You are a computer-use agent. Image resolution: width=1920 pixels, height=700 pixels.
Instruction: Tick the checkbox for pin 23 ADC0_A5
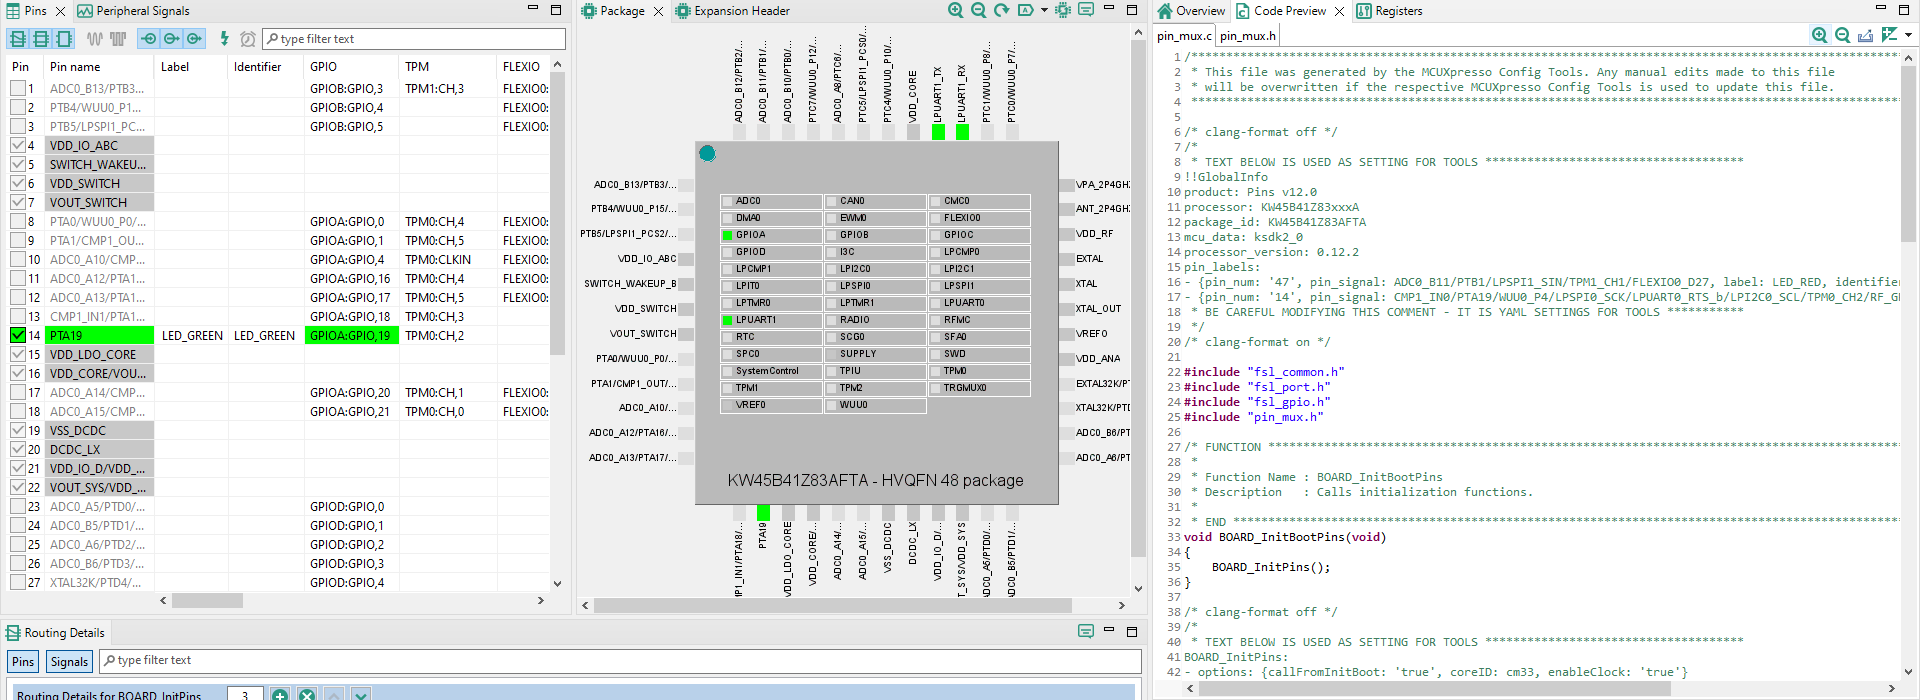[18, 507]
